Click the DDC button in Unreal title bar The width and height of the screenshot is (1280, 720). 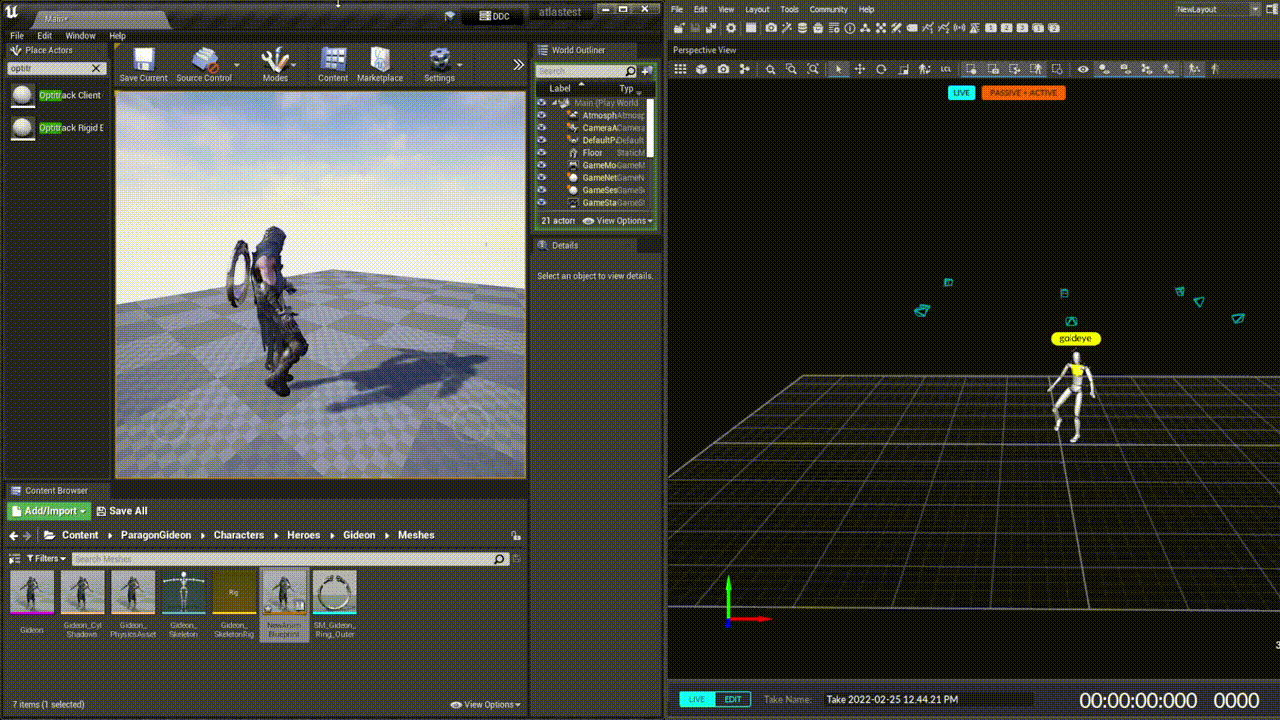click(x=493, y=16)
